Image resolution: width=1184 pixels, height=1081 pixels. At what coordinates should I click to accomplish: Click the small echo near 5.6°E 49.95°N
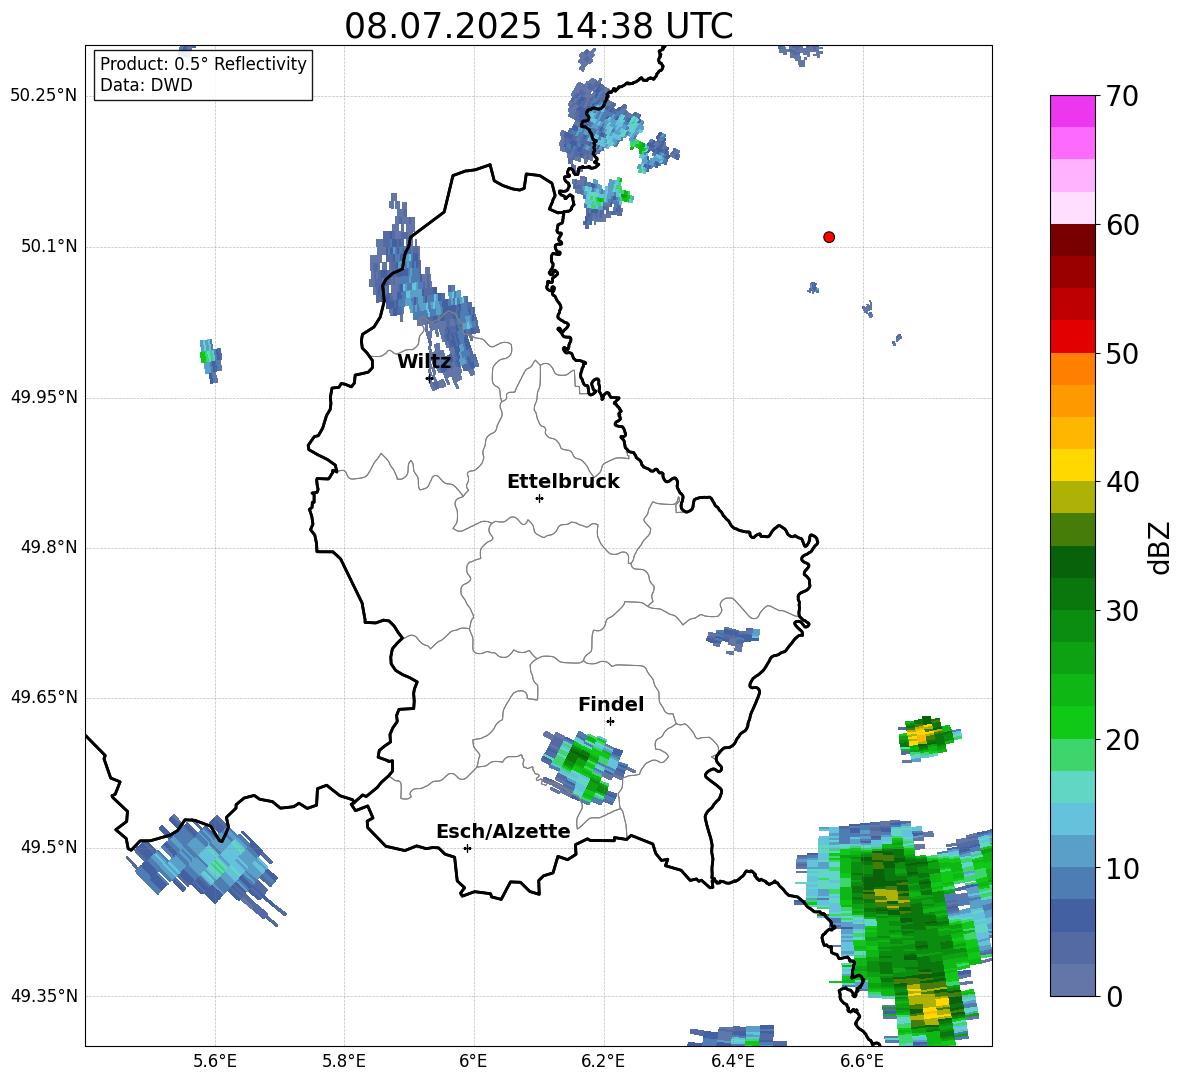tap(211, 360)
